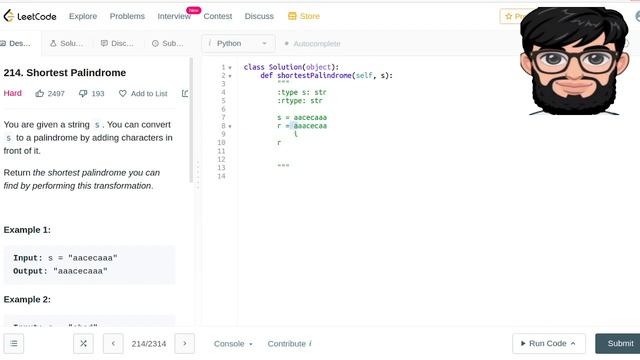Click the ':type s: str' comment line

[302, 92]
